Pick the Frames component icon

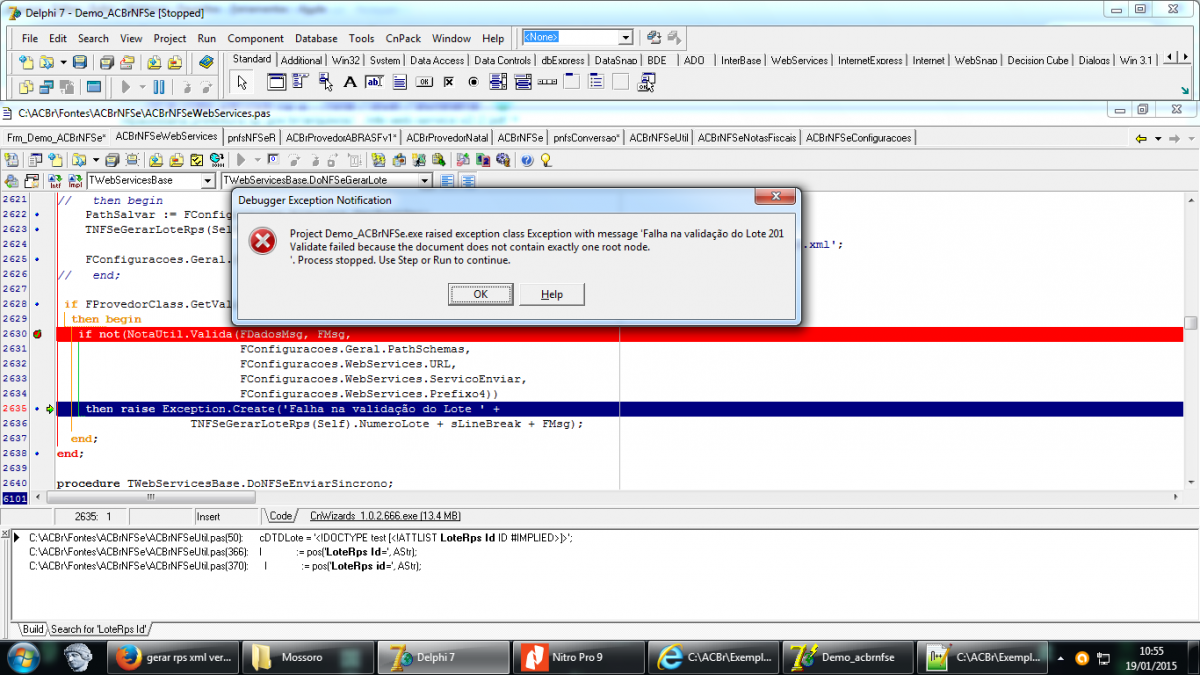pos(277,82)
